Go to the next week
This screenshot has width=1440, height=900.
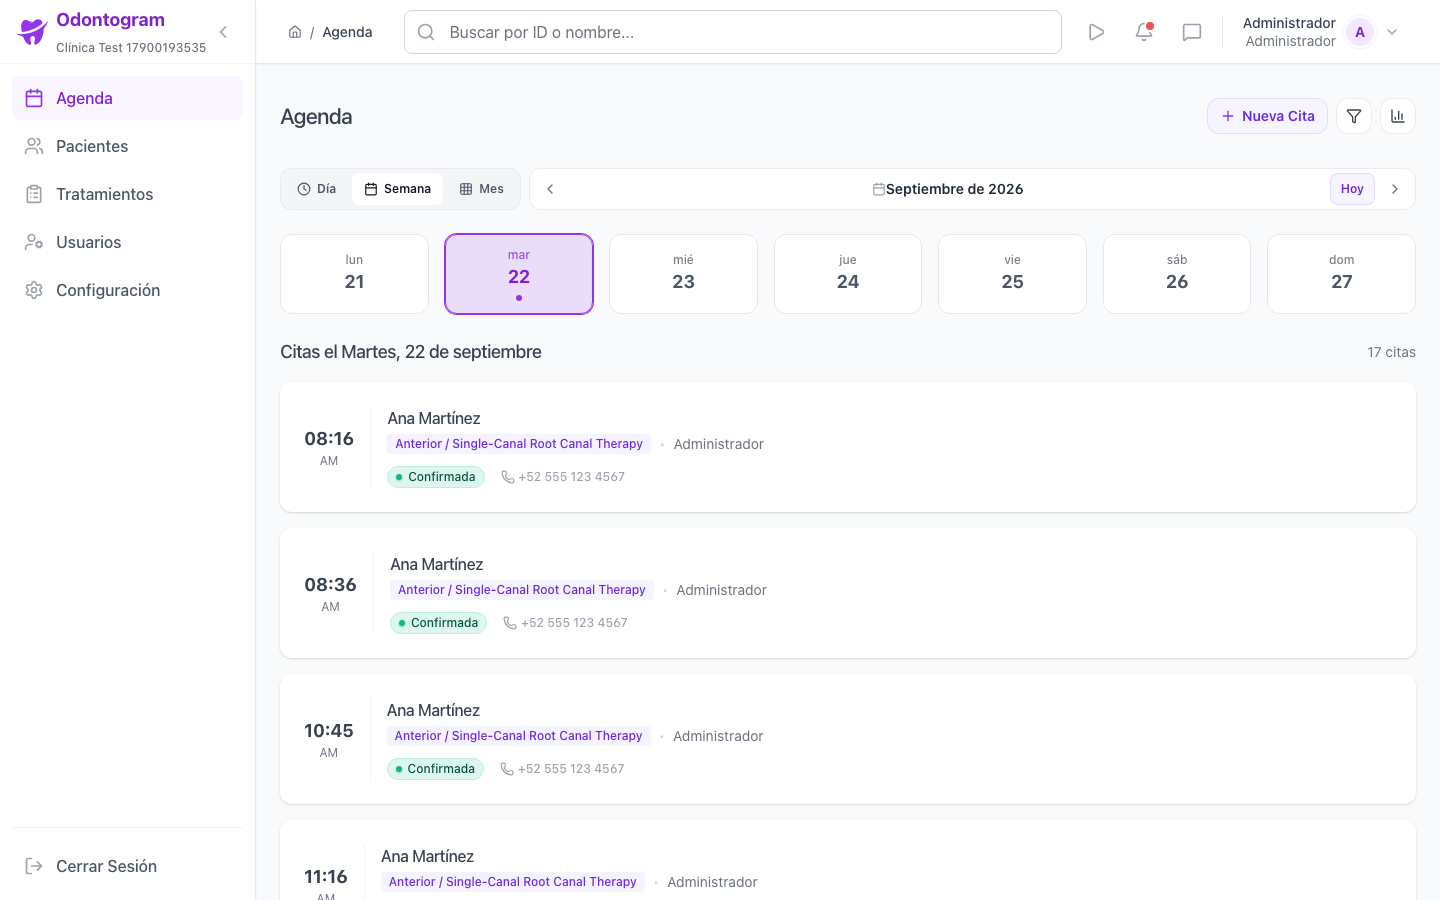(1395, 189)
